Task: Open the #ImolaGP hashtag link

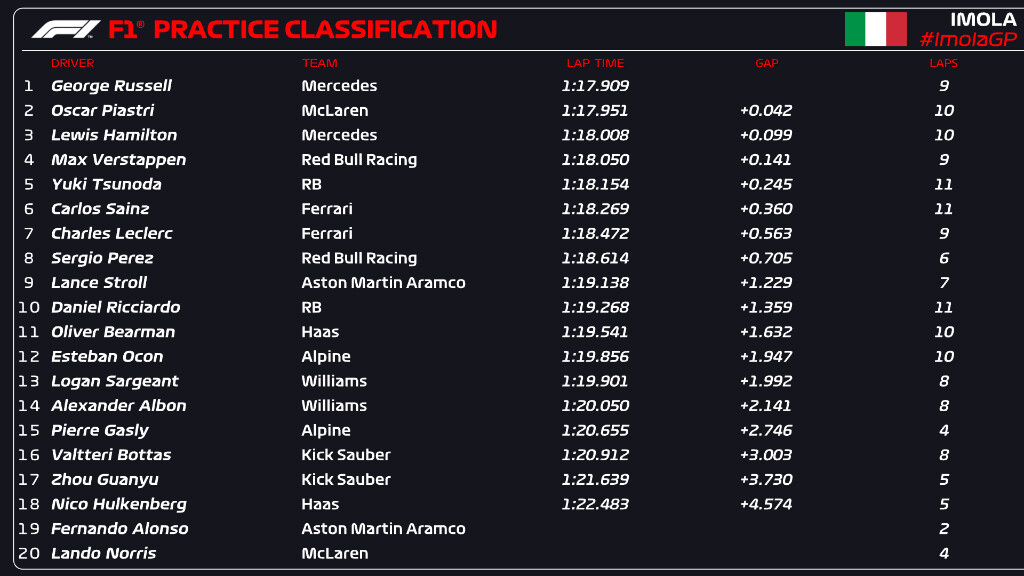Action: 967,39
